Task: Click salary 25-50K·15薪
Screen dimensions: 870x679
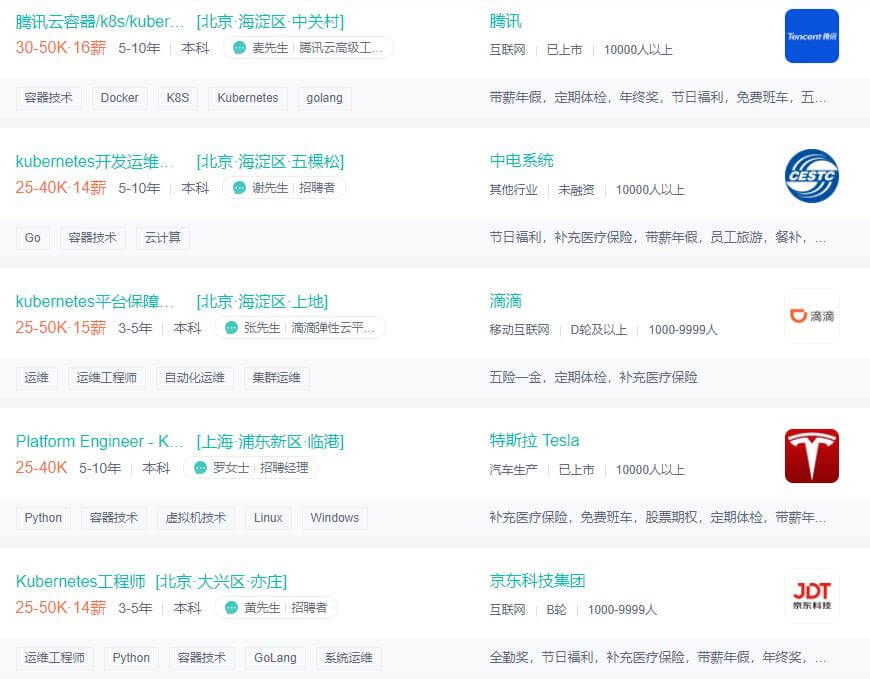Action: [60, 328]
